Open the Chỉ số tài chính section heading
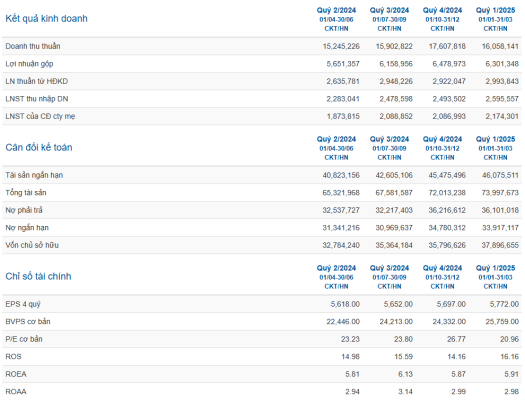525x400 pixels. (x=38, y=276)
